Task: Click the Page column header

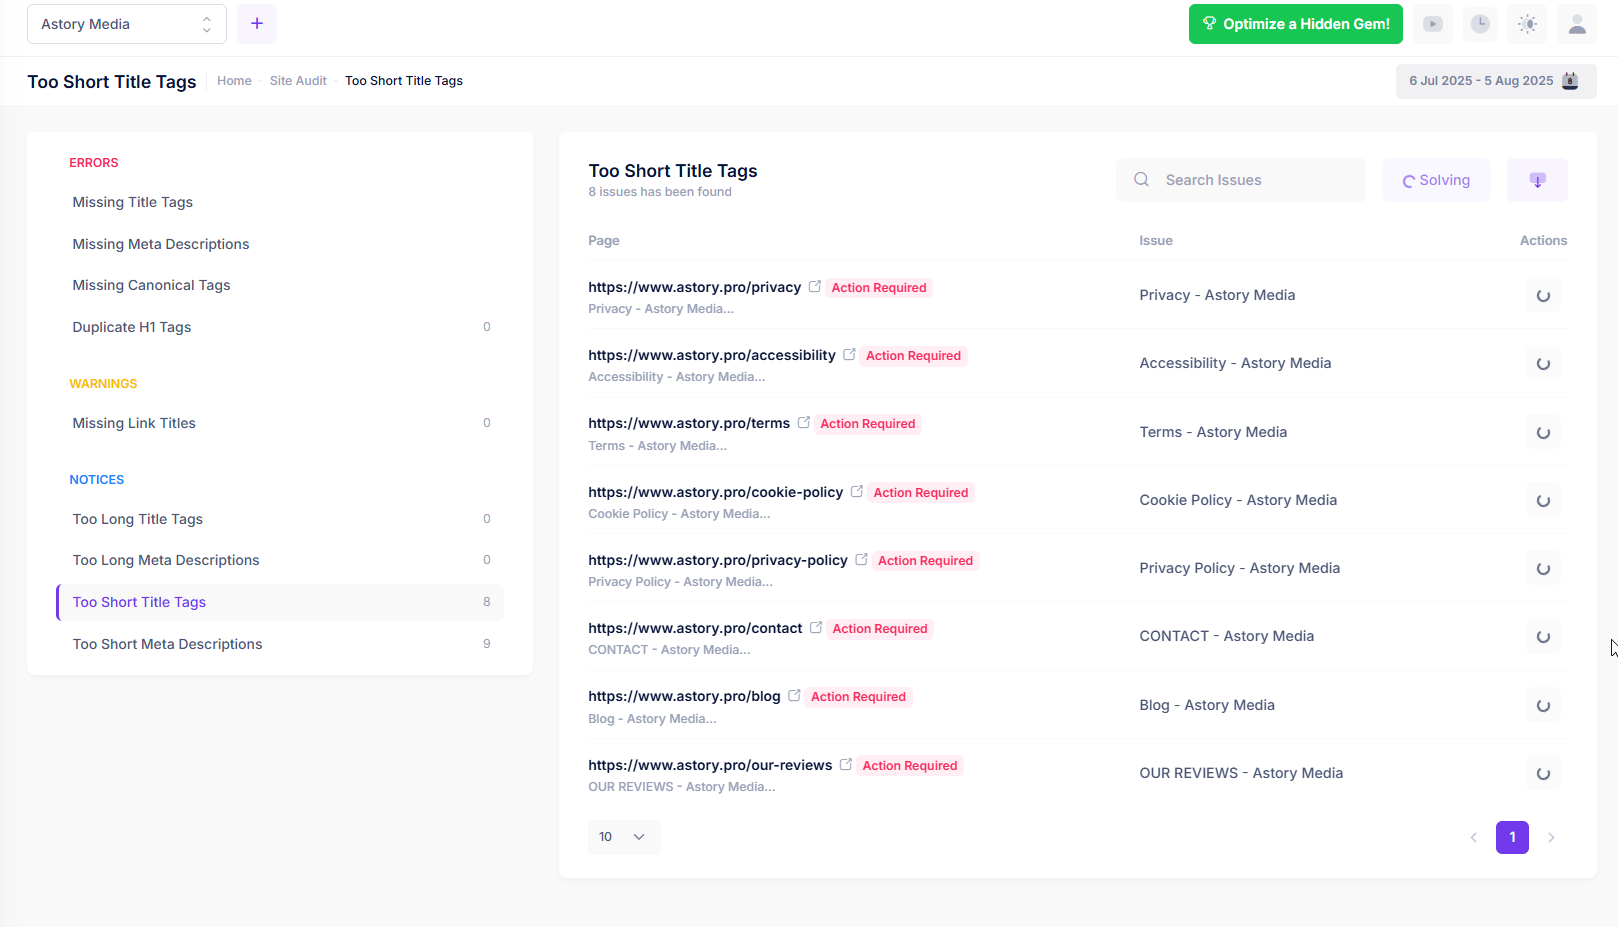Action: (x=604, y=241)
